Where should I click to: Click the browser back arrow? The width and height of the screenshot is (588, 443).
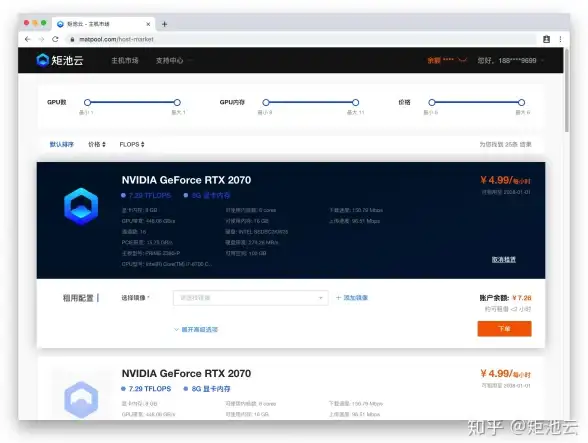28,39
